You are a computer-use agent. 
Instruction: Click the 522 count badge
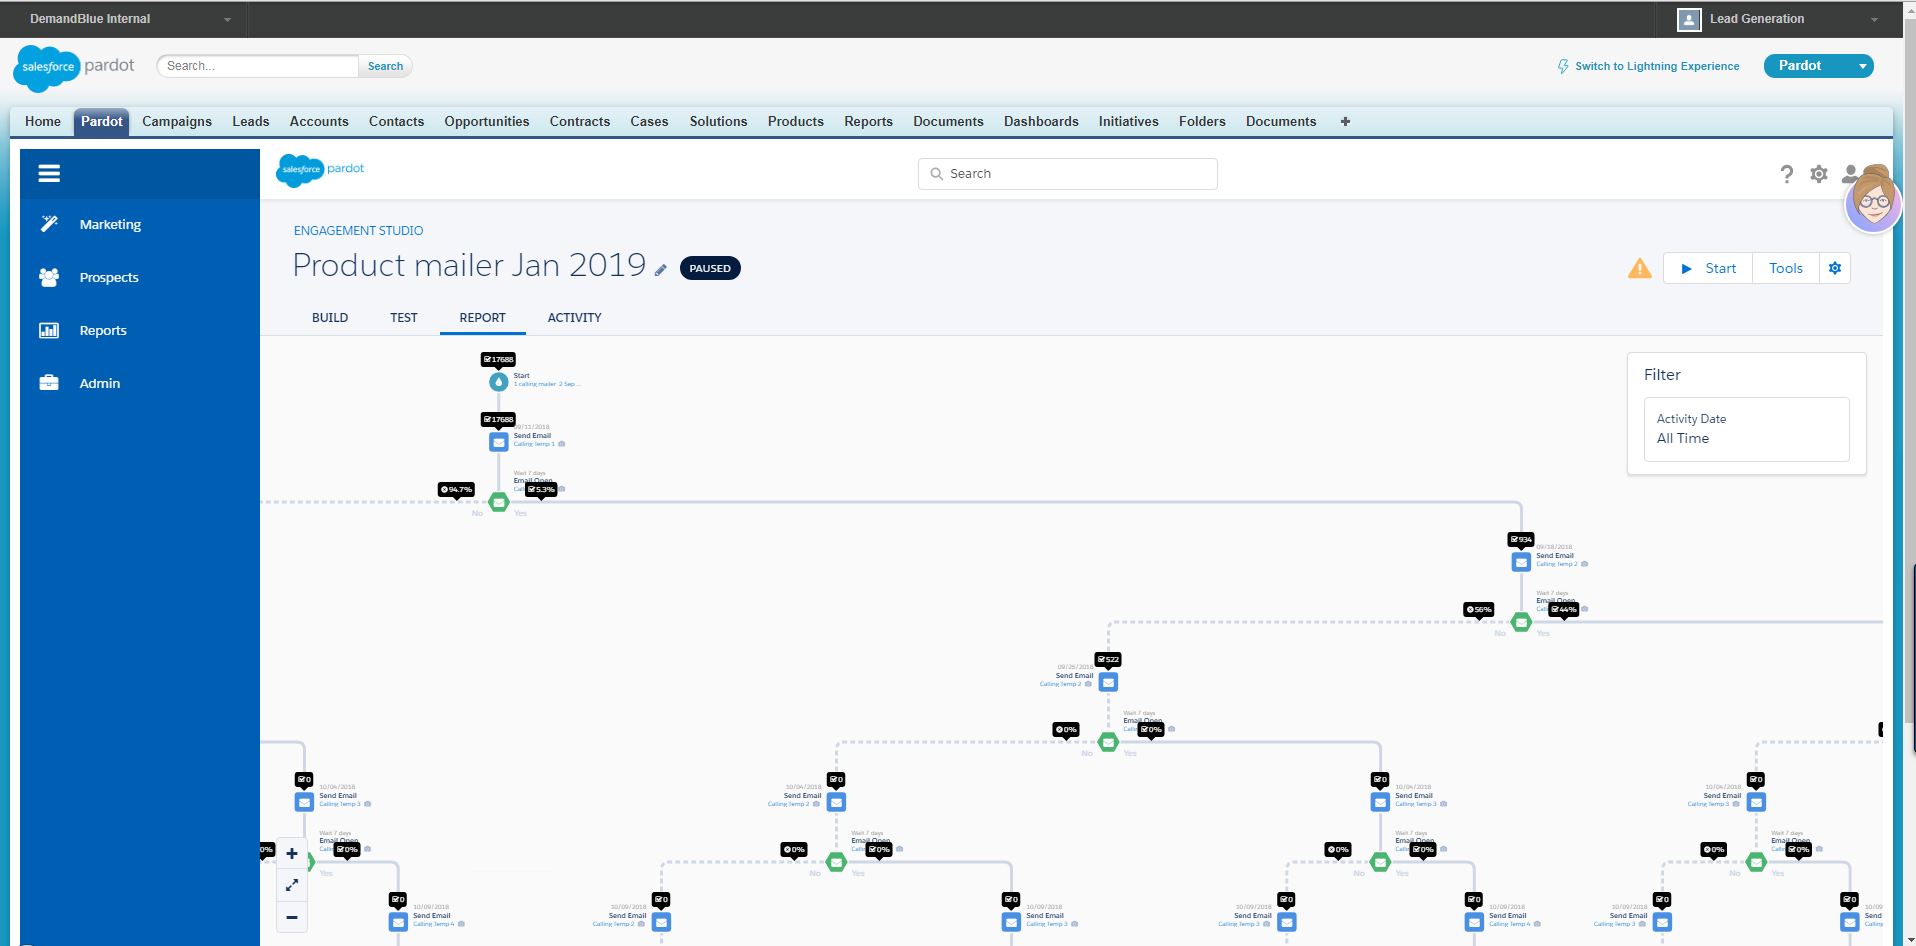[1108, 659]
